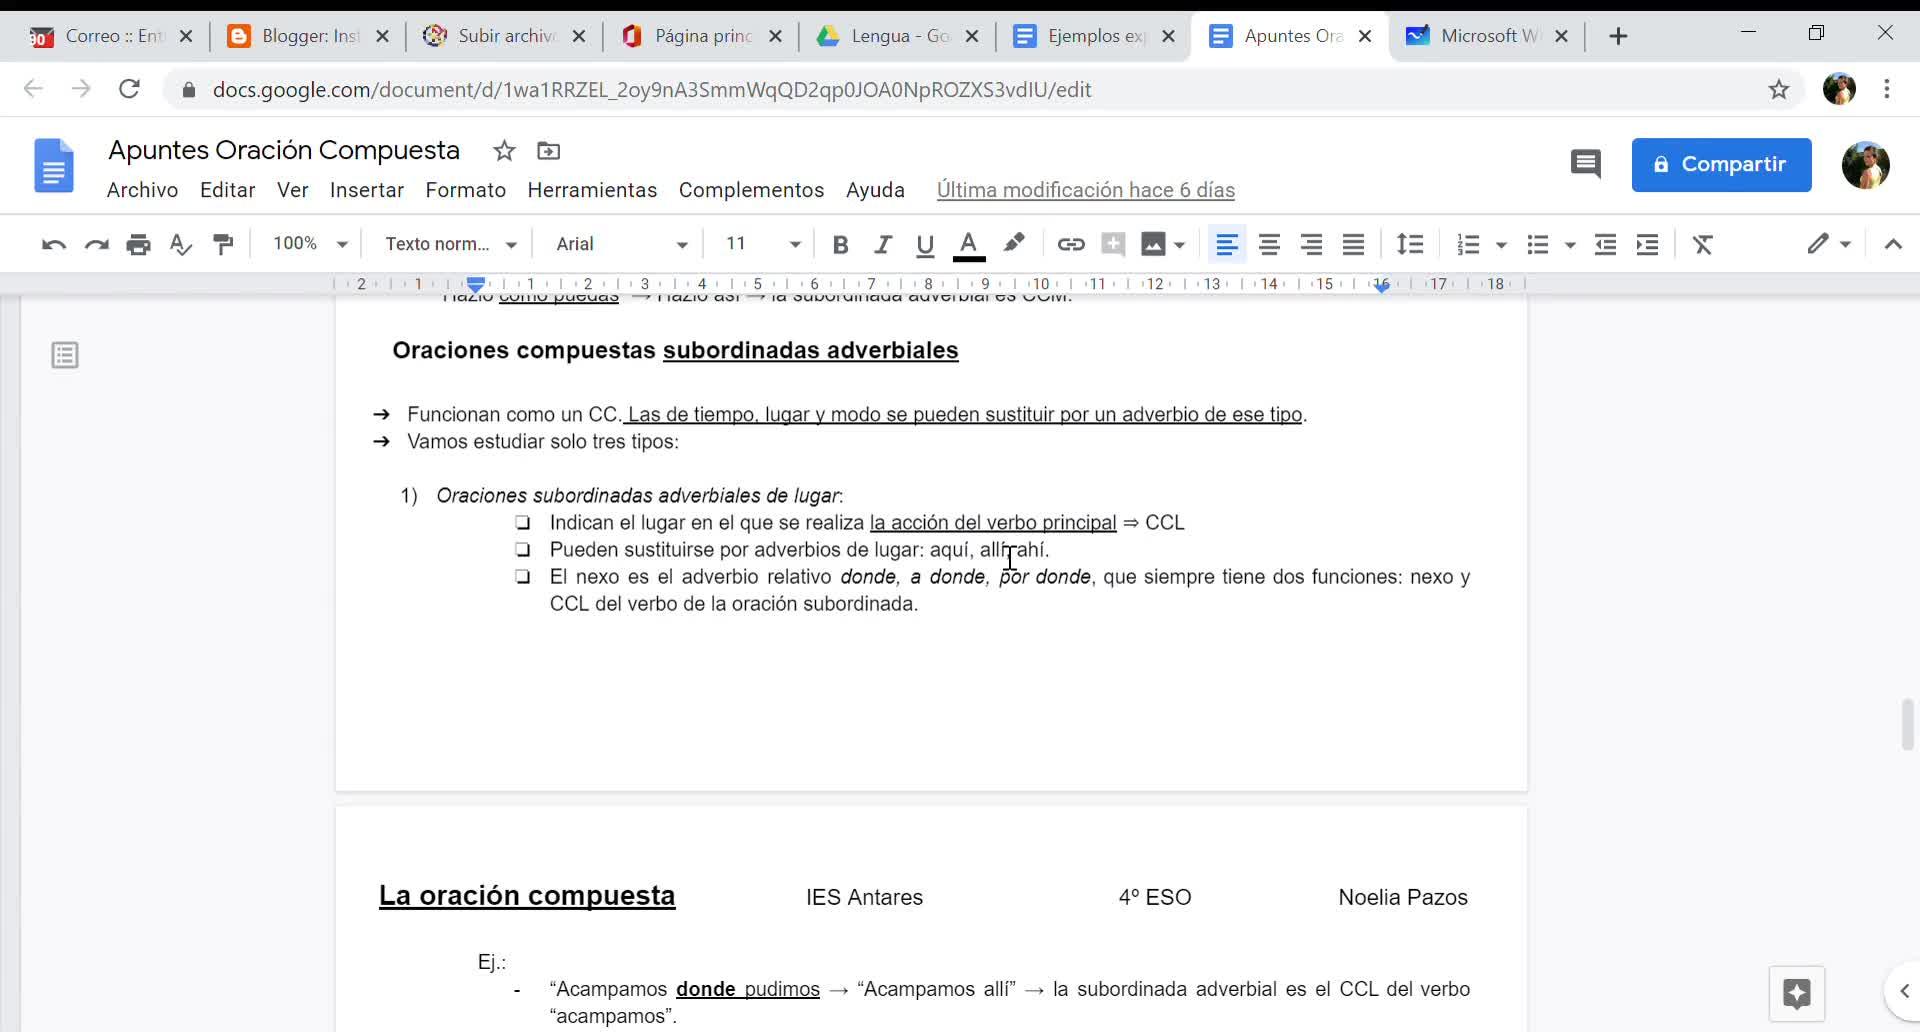Select the paint format roller tool
The width and height of the screenshot is (1920, 1032).
click(x=223, y=244)
